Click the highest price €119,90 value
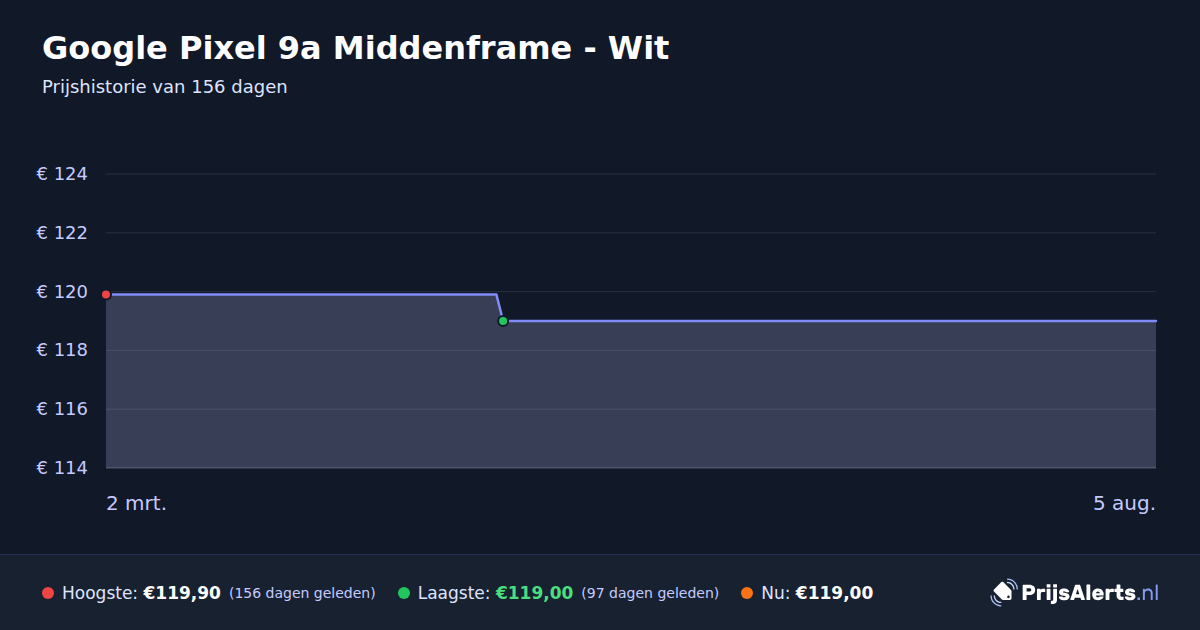This screenshot has width=1200, height=630. 182,593
